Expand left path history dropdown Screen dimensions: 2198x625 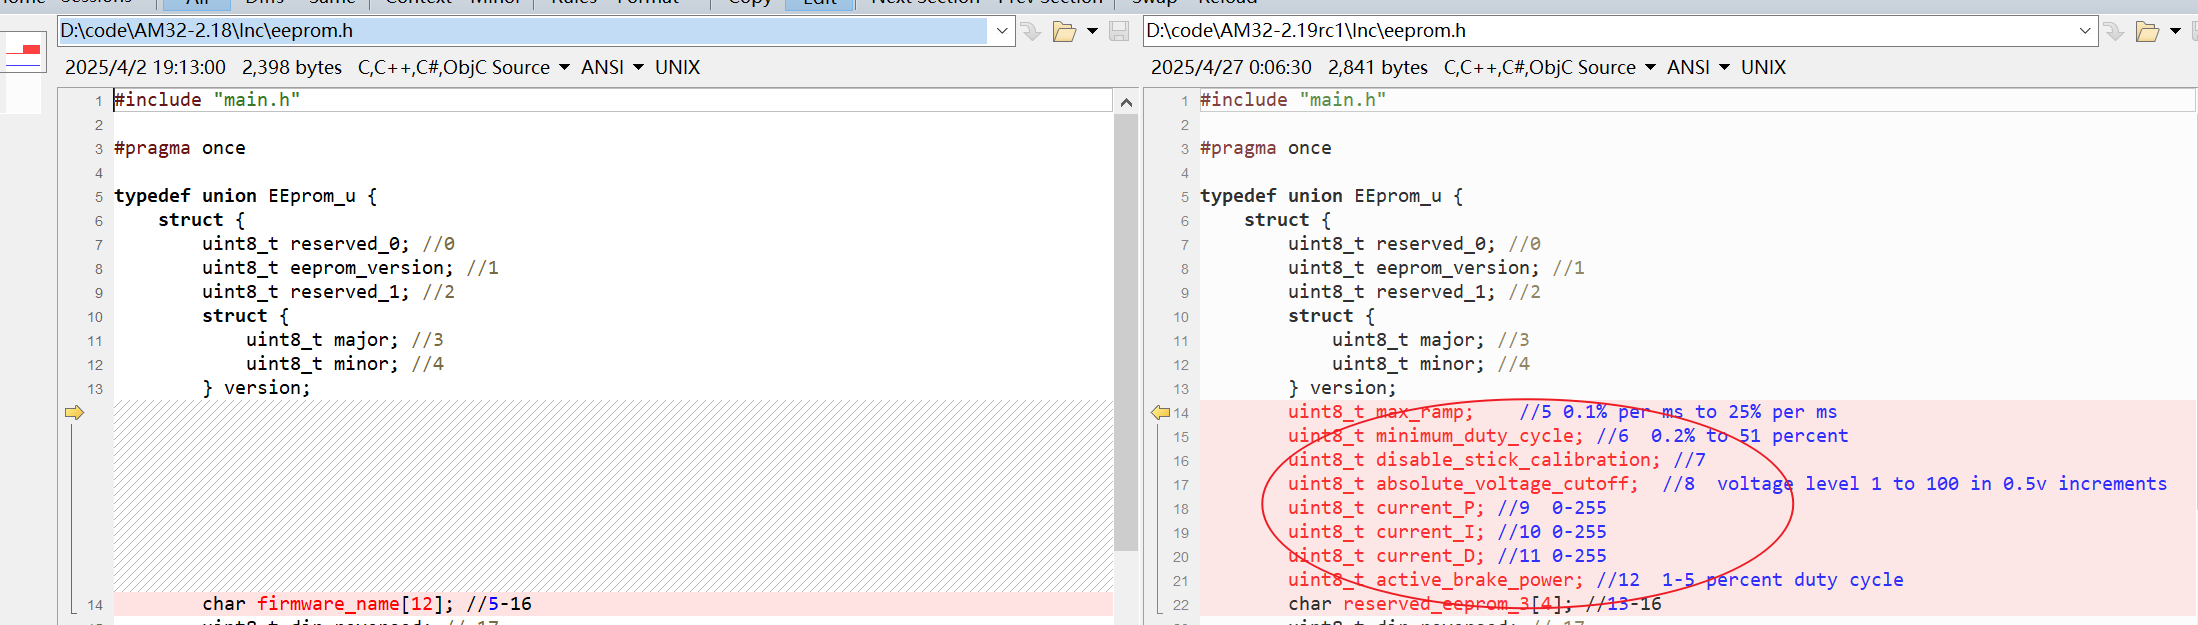[x=1001, y=31]
